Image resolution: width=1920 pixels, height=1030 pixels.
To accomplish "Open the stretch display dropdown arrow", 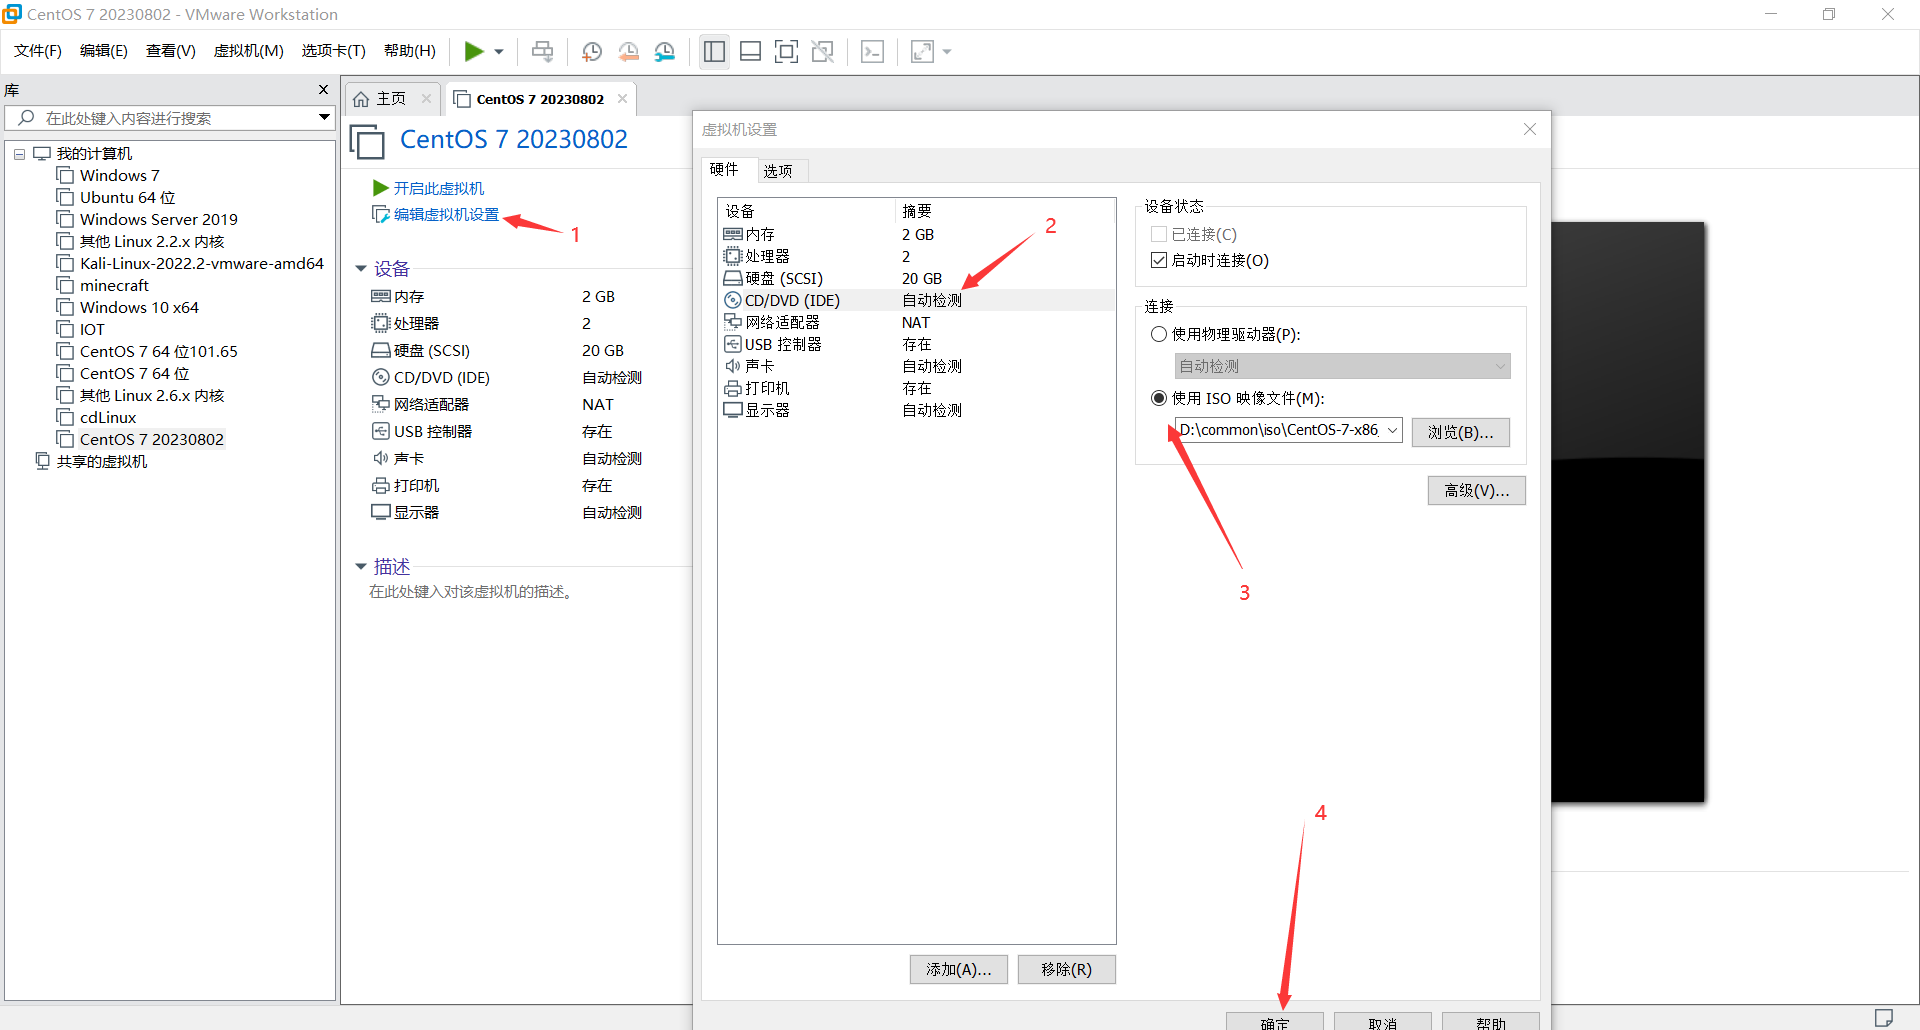I will 947,52.
